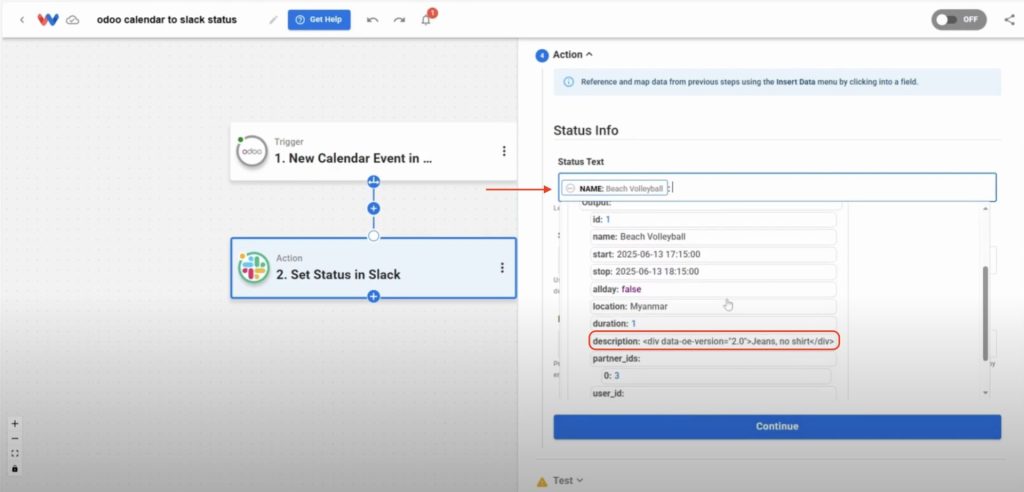The height and width of the screenshot is (492, 1024).
Task: Select the start: 2025-06-13 17:15:00 item
Action: click(x=713, y=254)
